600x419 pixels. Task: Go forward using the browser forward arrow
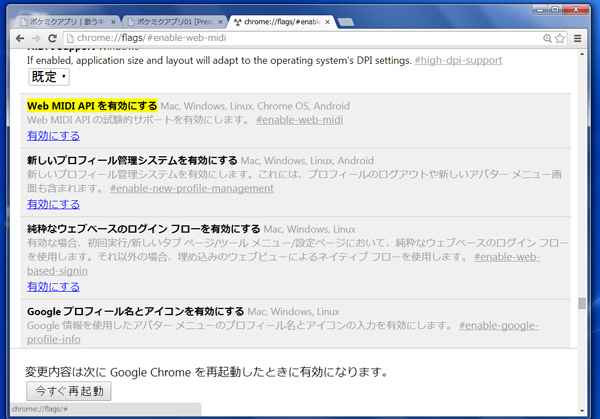click(36, 38)
